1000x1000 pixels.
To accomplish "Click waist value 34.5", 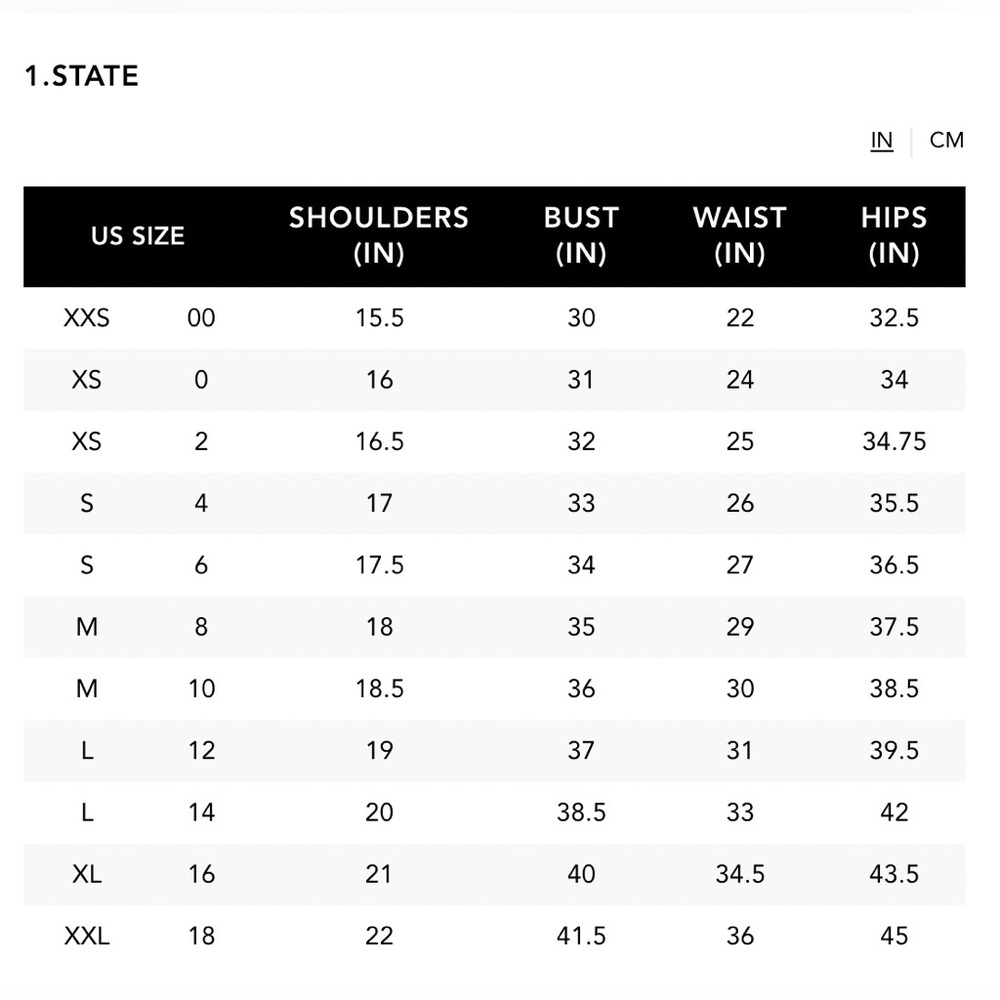I will 740,874.
